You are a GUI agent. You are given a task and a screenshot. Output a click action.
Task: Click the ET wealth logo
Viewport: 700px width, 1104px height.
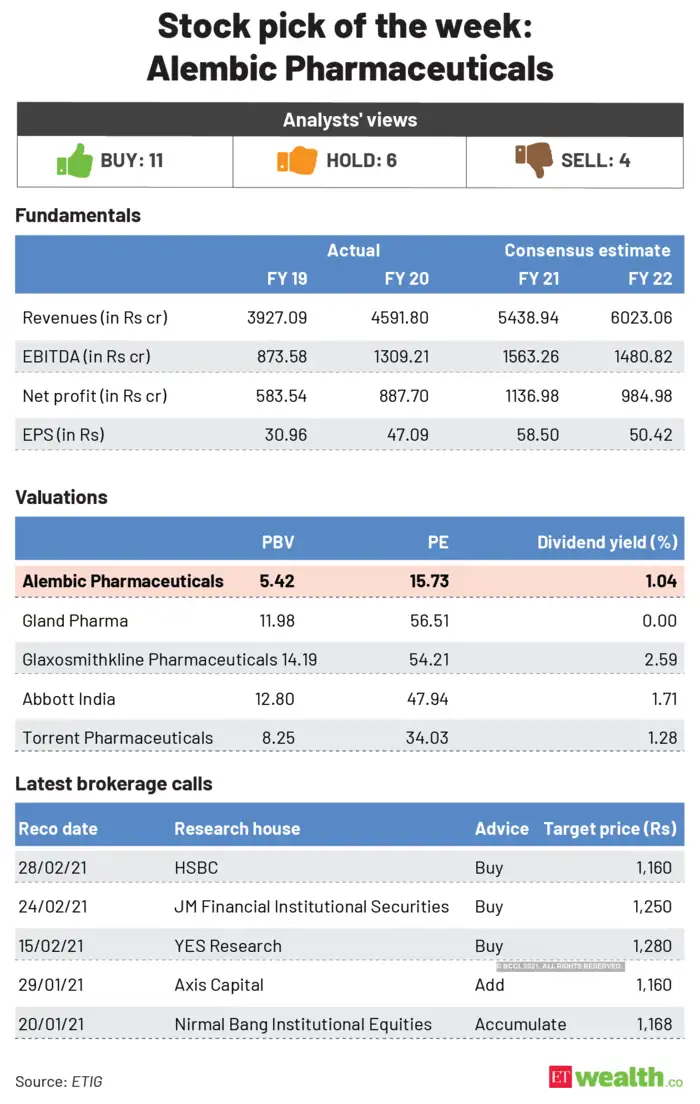(x=615, y=1077)
